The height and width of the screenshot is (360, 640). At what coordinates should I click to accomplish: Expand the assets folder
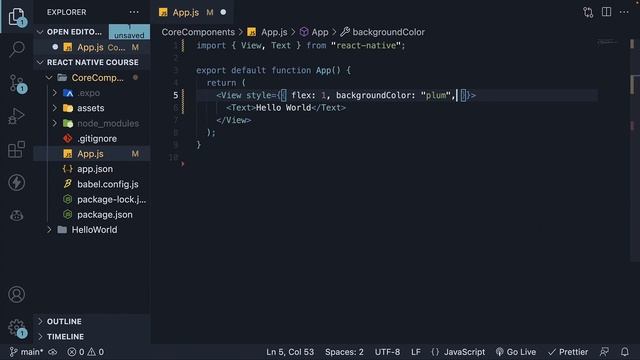(x=55, y=108)
